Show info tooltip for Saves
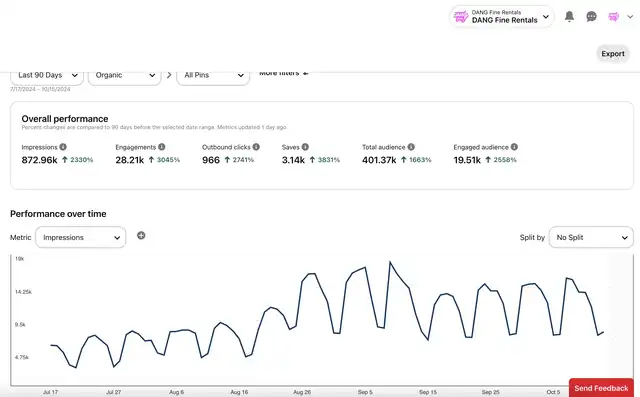 pos(305,147)
